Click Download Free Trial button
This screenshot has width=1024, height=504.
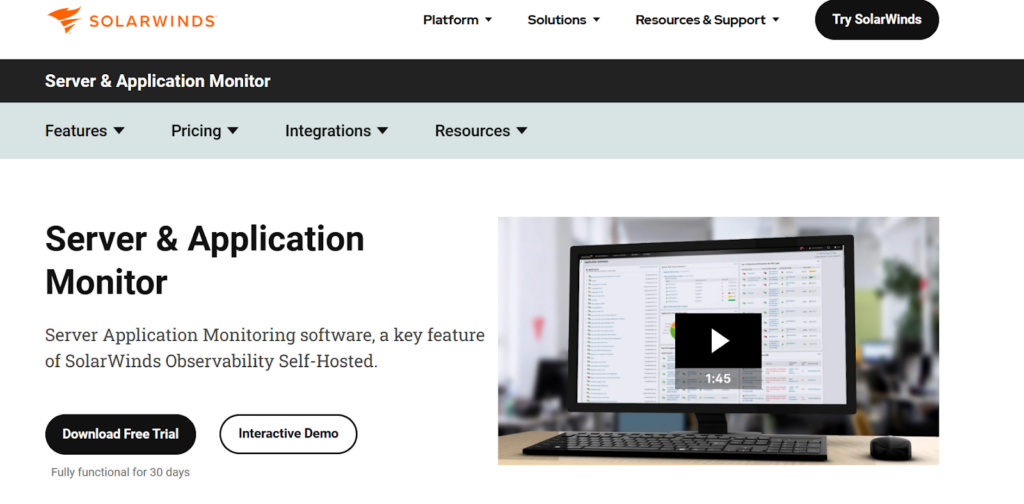[120, 434]
